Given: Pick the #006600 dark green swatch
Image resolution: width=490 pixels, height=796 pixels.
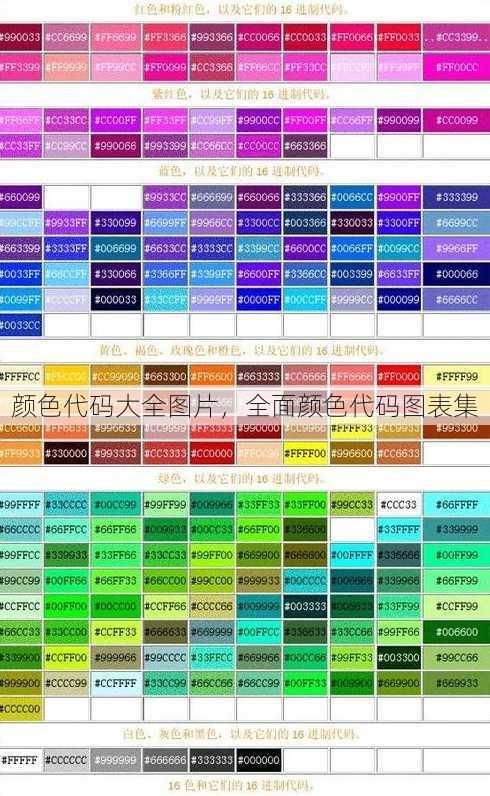Looking at the screenshot, I should click(x=456, y=632).
